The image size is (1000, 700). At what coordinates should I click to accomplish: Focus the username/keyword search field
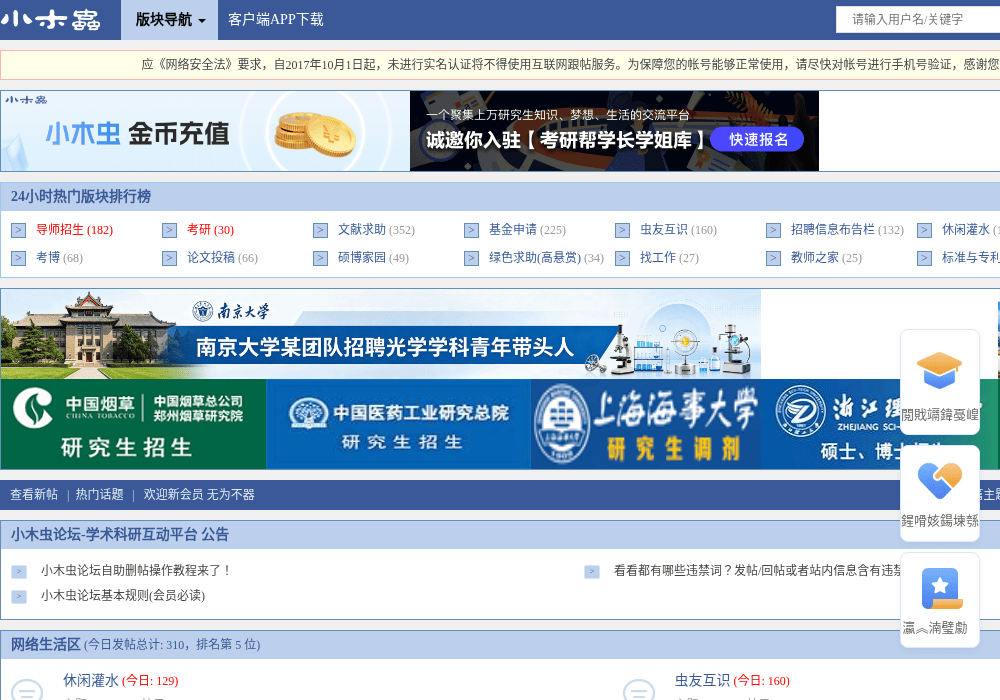tap(918, 20)
